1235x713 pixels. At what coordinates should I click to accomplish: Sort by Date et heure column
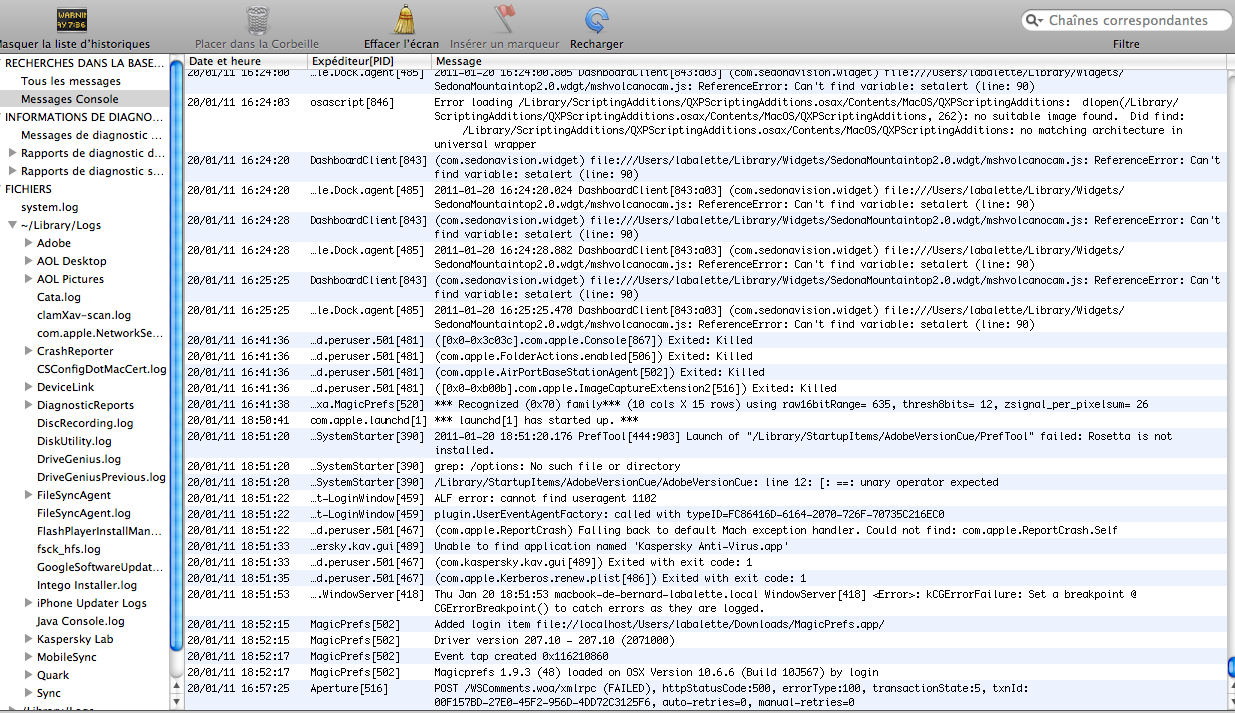(245, 61)
